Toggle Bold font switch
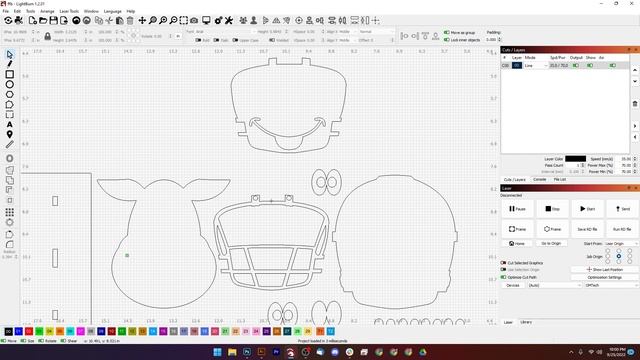 click(x=198, y=40)
